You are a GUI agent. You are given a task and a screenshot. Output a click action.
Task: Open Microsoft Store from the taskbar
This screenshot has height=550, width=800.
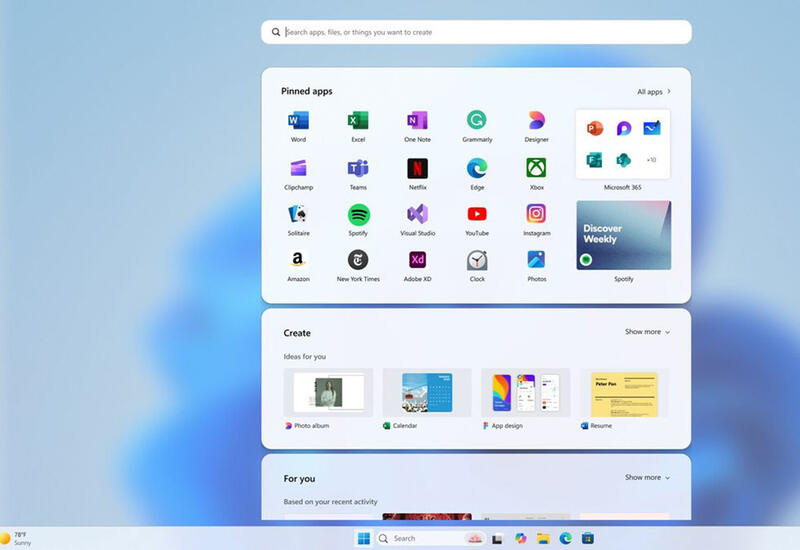tap(588, 539)
